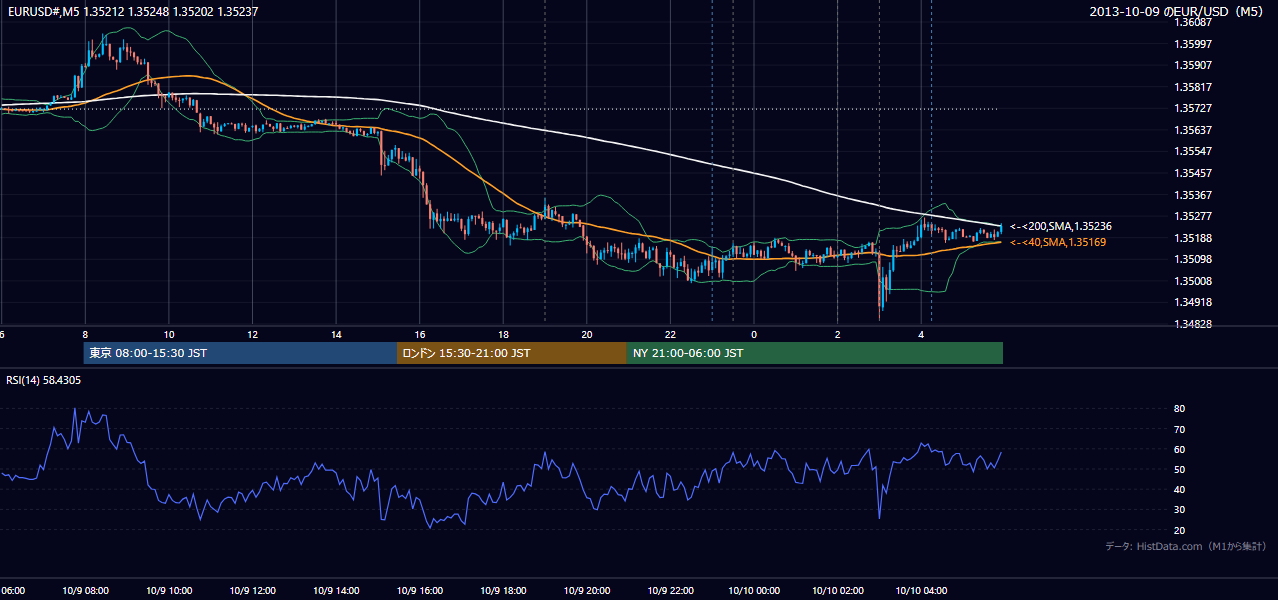
Task: Click the 10/9 10:00 time label
Action: pos(168,591)
